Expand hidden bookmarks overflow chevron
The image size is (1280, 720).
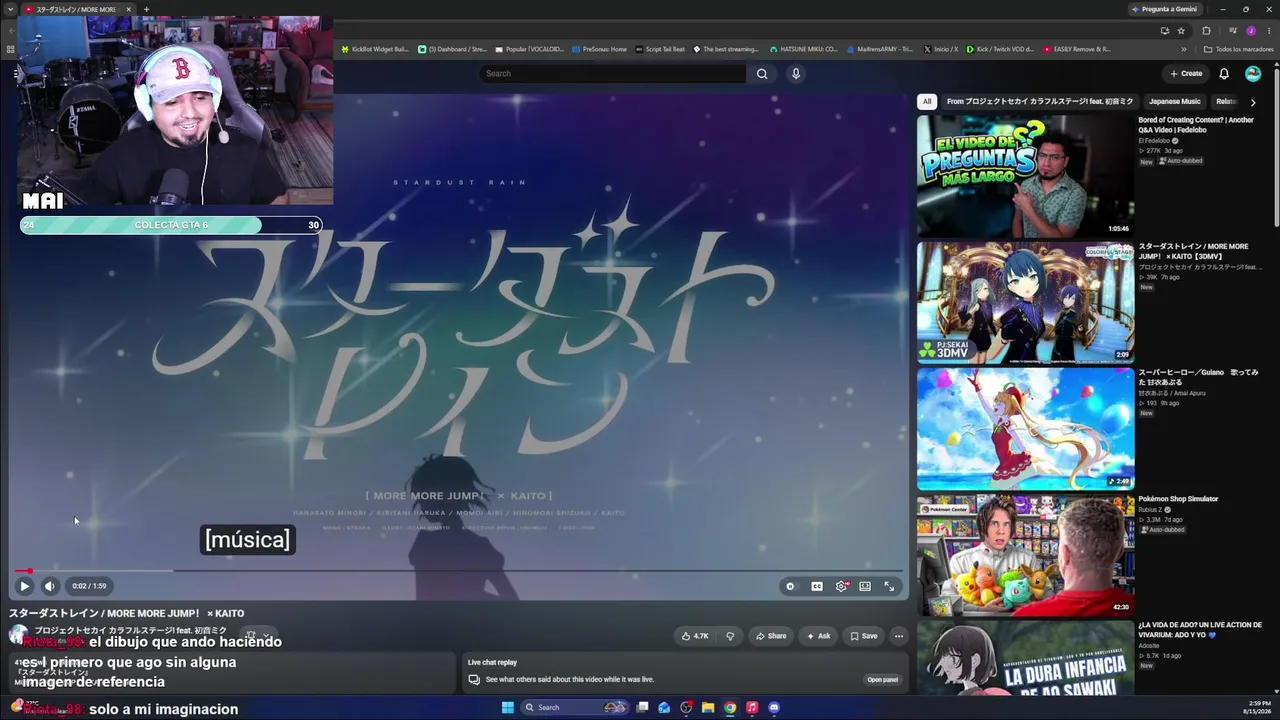click(1184, 49)
